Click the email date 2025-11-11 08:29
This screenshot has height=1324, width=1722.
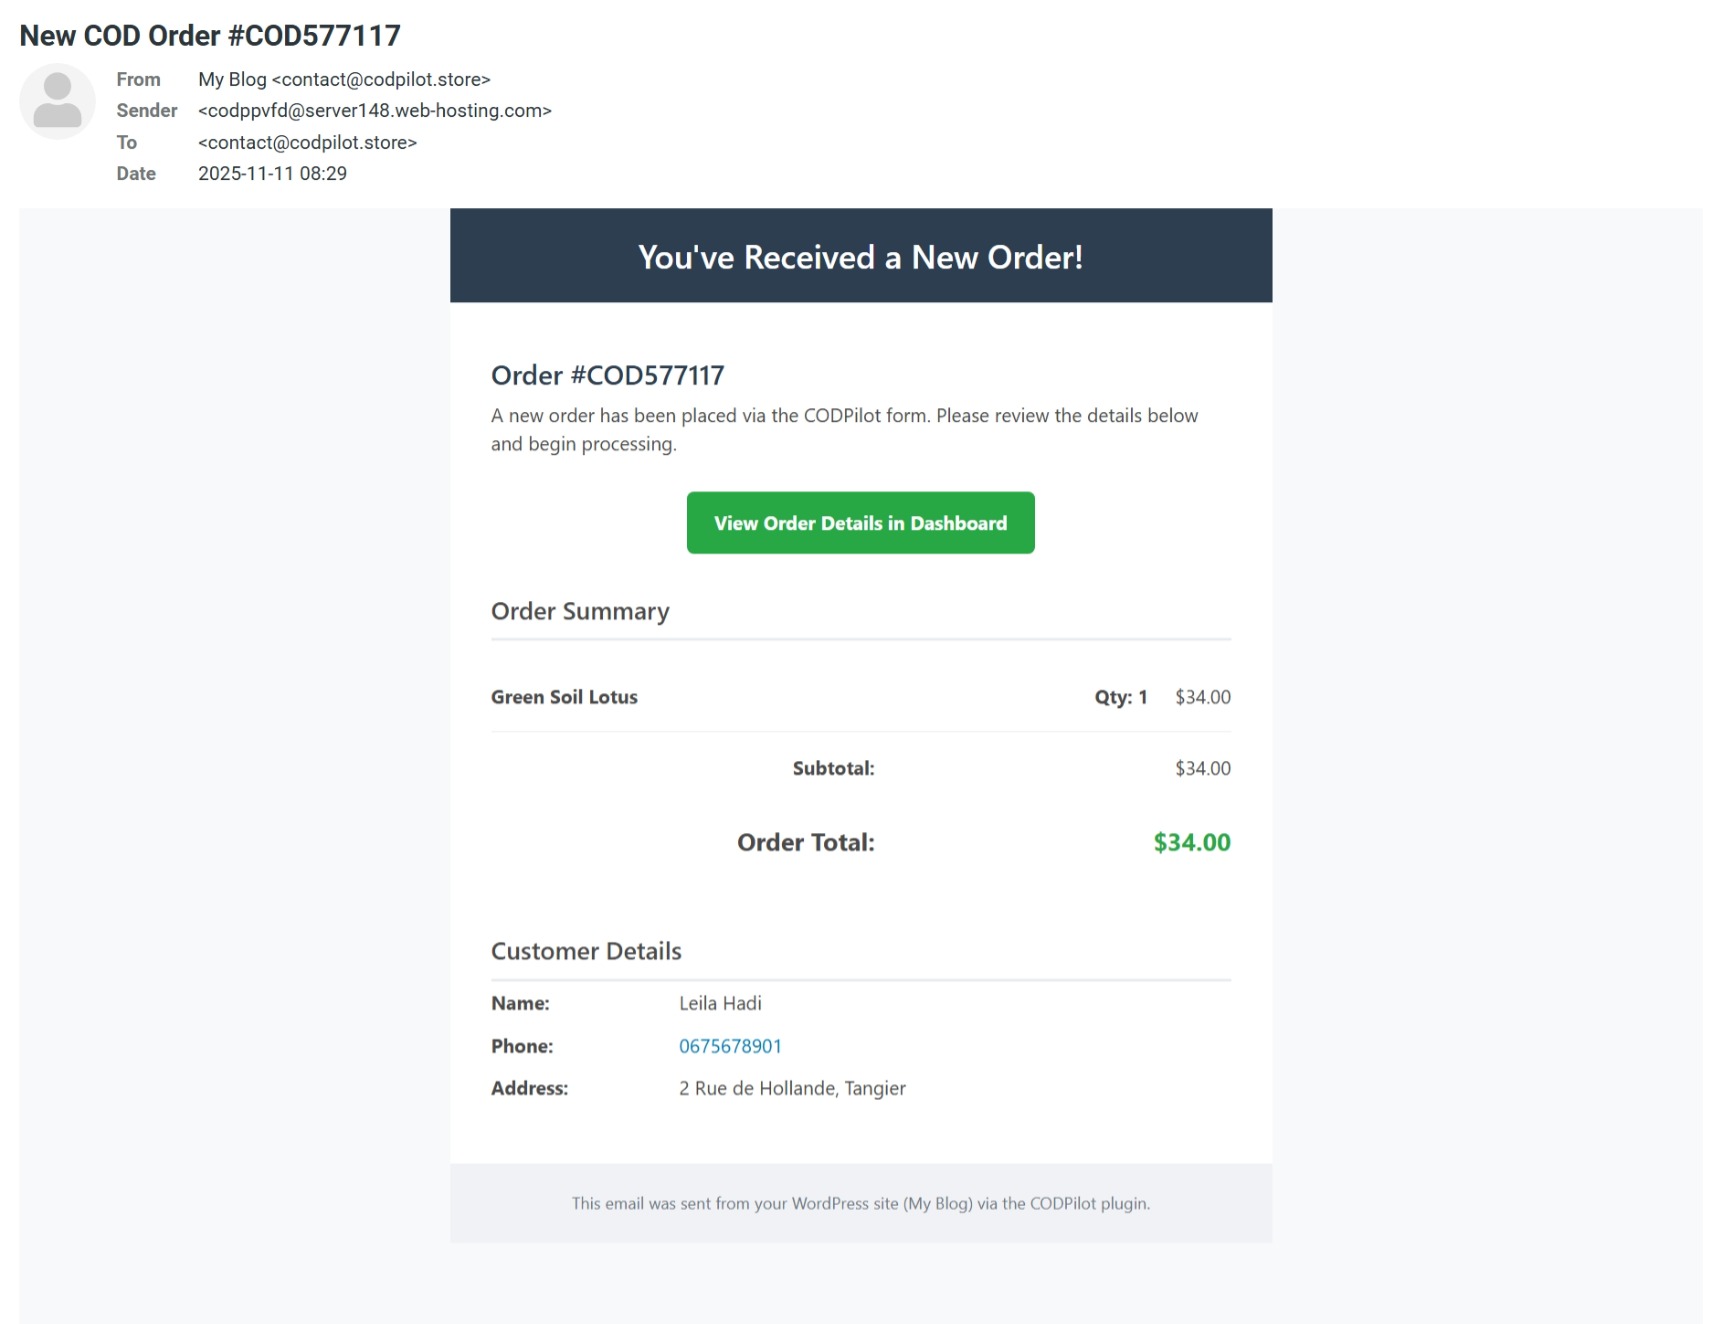pyautogui.click(x=272, y=173)
